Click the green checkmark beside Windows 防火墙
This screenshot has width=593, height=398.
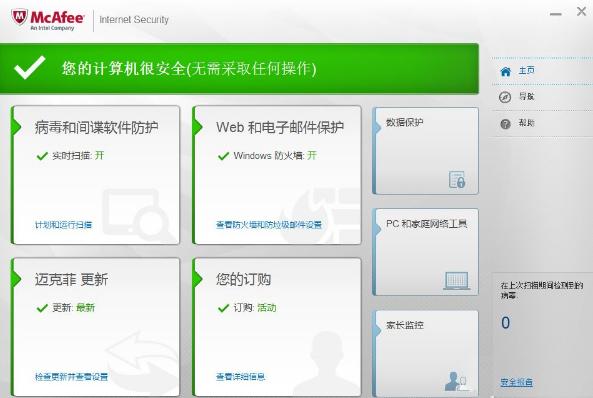point(224,155)
